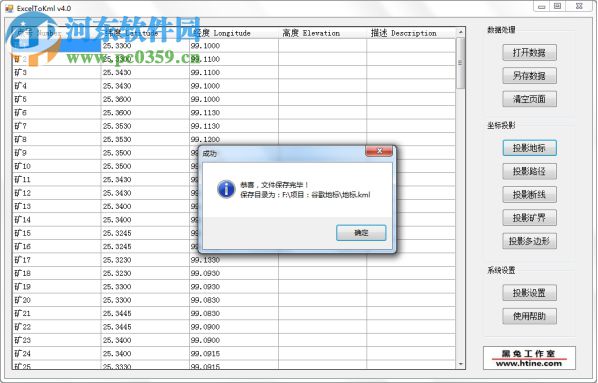598x383 pixels.
Task: Select the row label 矿4
Action: pyautogui.click(x=21, y=86)
